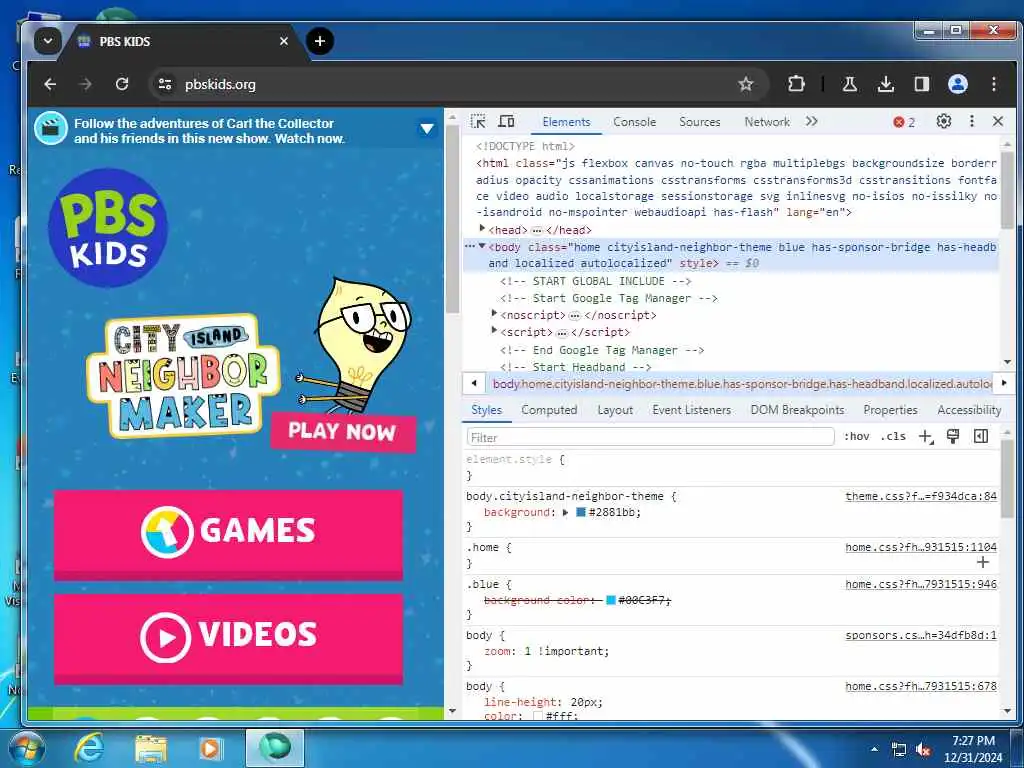Open the Styles pane tab
This screenshot has width=1024, height=768.
click(x=487, y=410)
